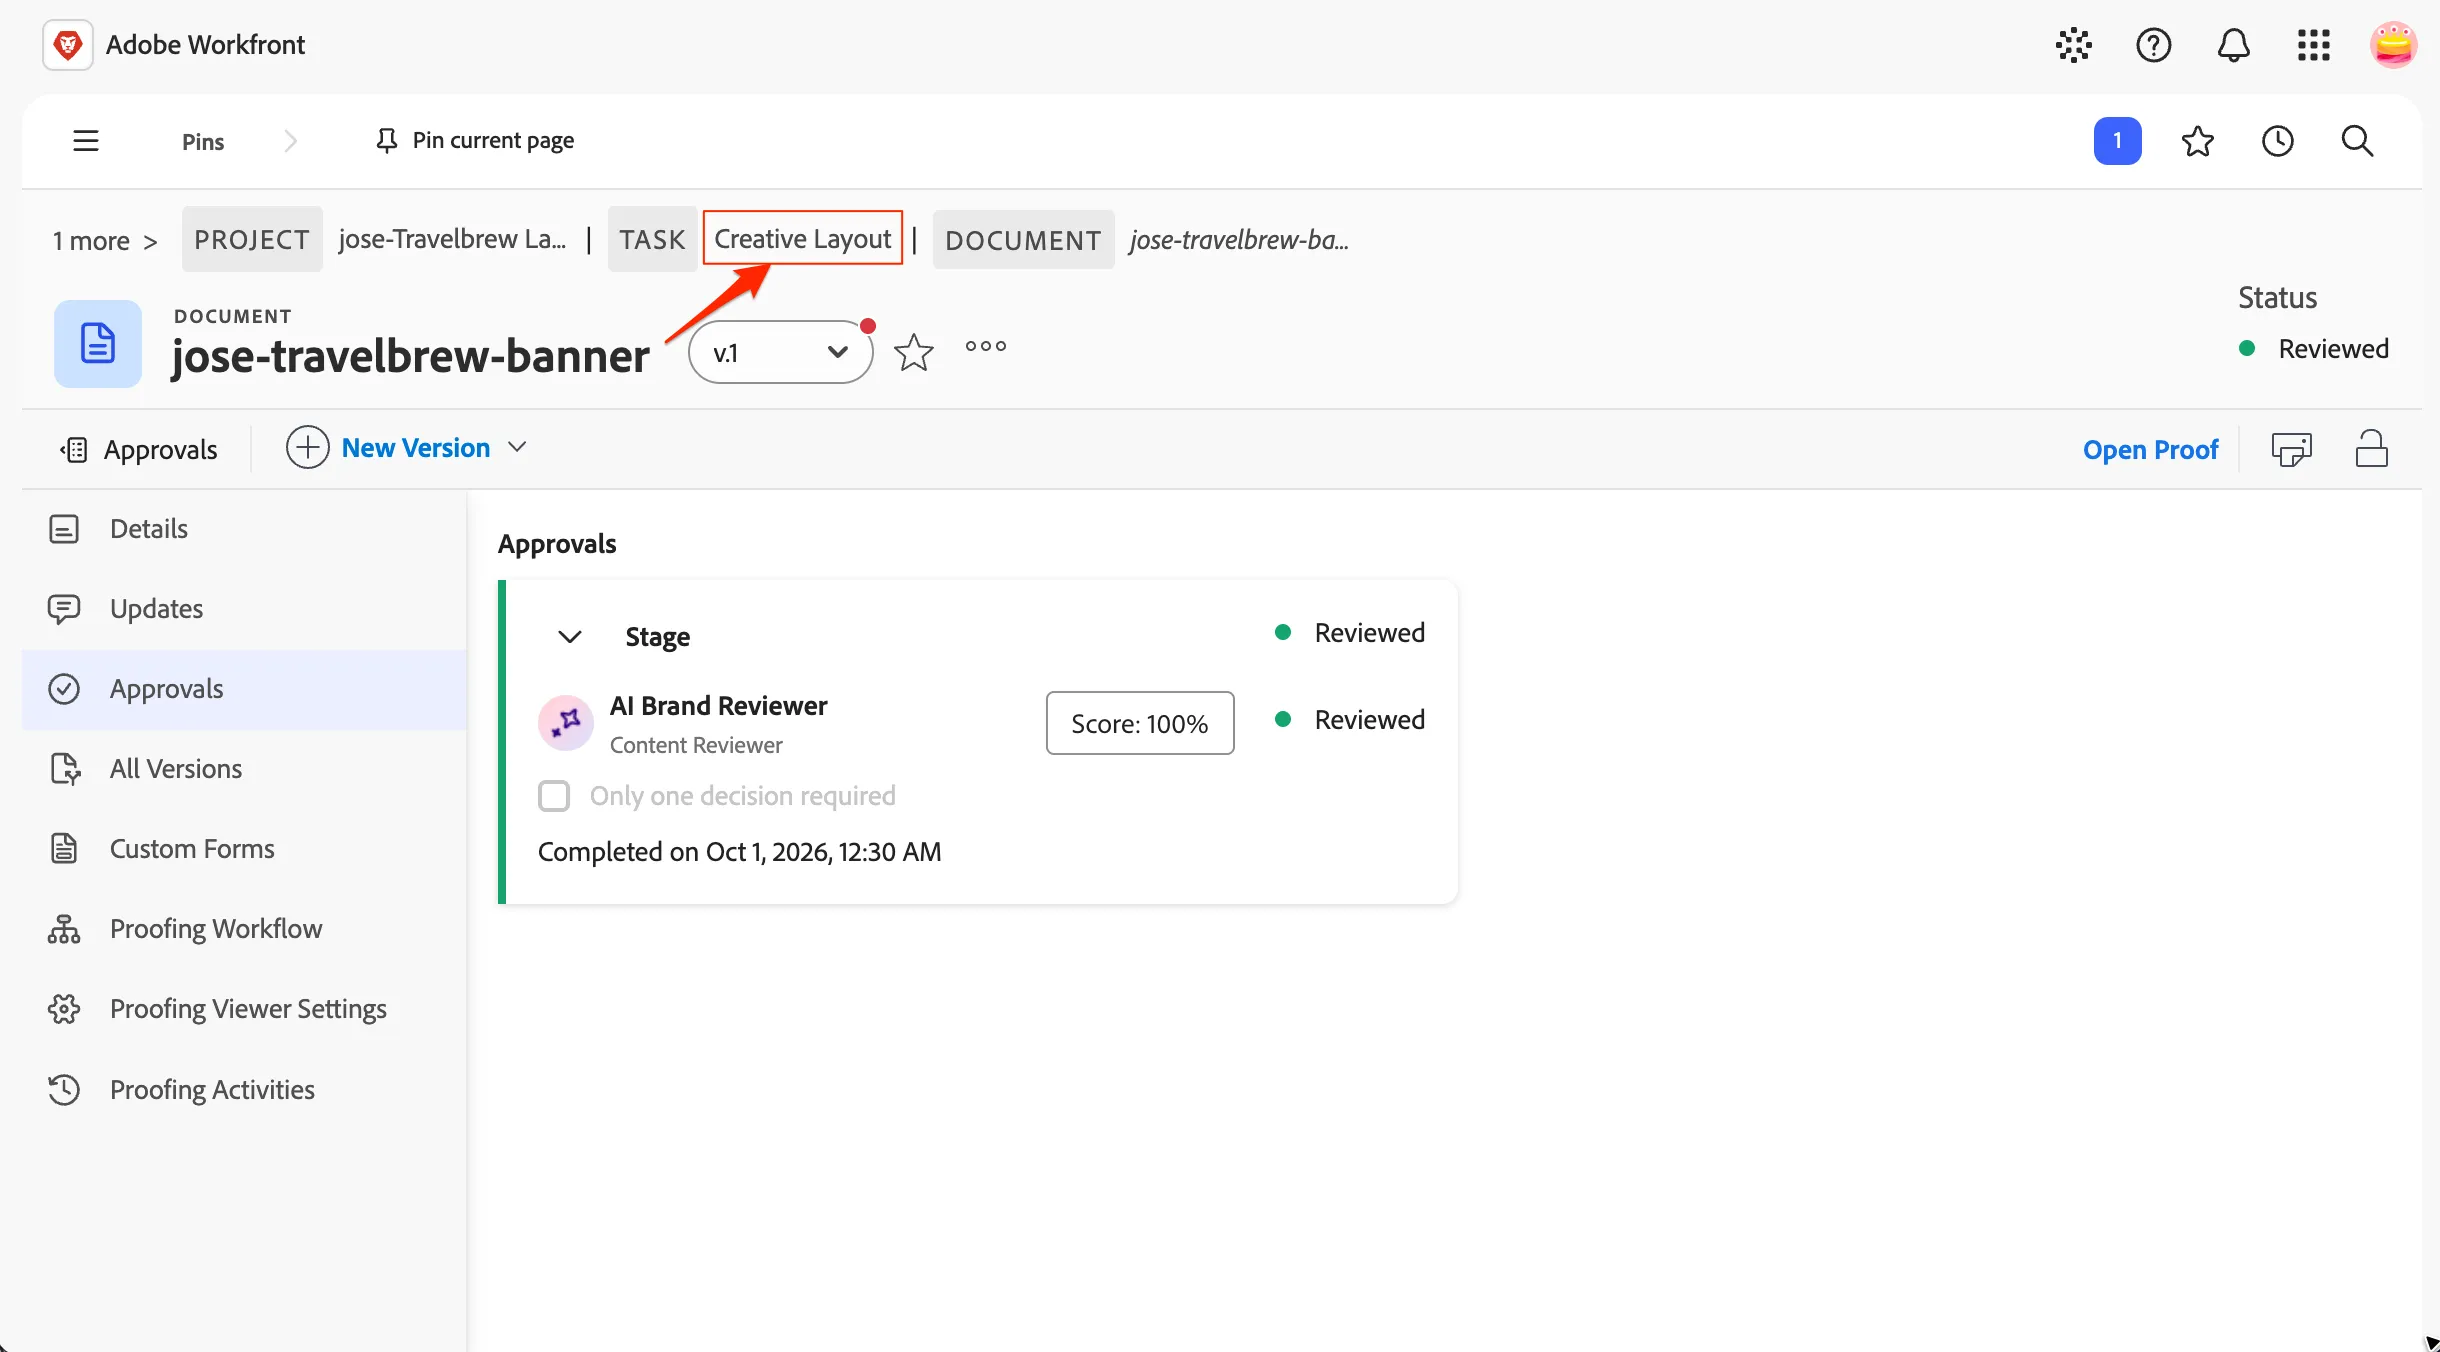Screen dimensions: 2440x1352
Task: Select Approvals in the sidebar
Action: tap(245, 689)
